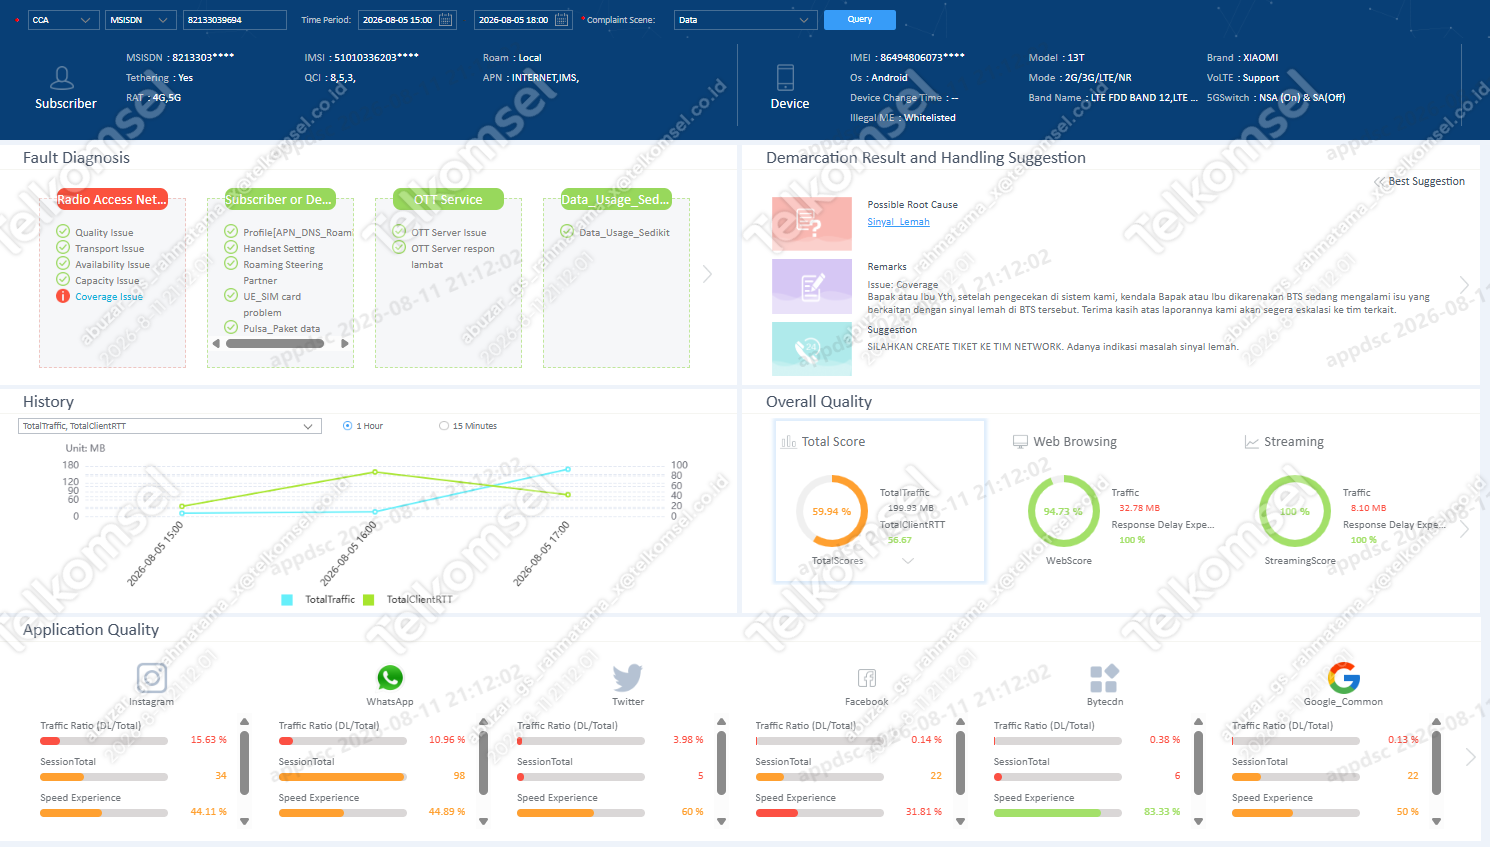Show next Overall Quality cards arrow
1490x847 pixels.
tap(1464, 530)
